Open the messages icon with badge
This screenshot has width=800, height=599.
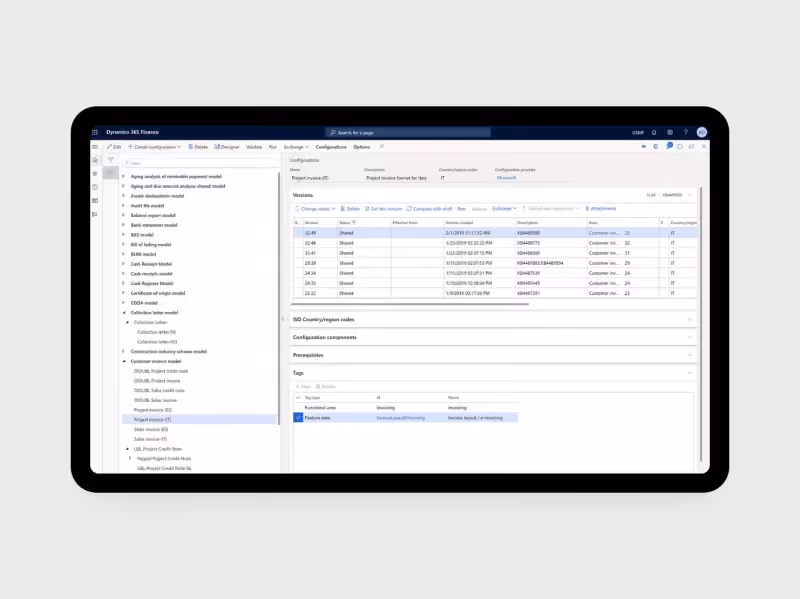669,146
